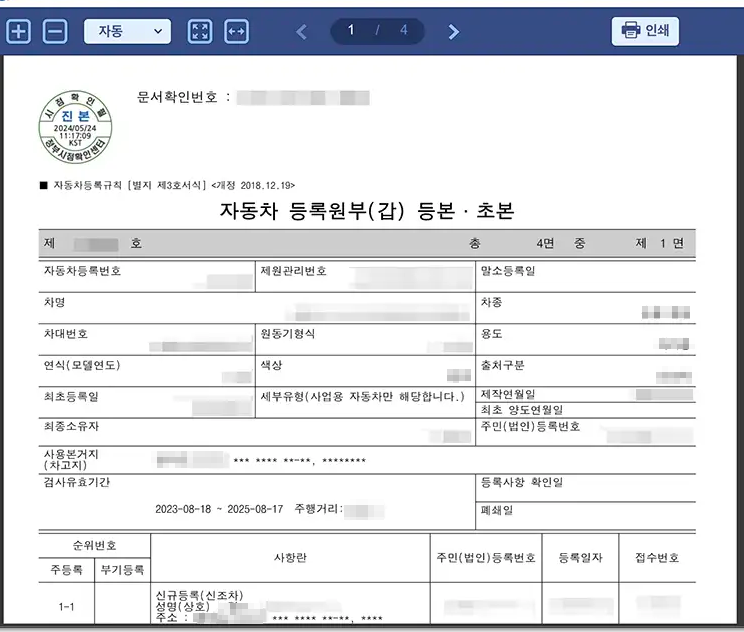Click the 제작연월일 field label
Image resolution: width=744 pixels, height=632 pixels.
pyautogui.click(x=508, y=394)
